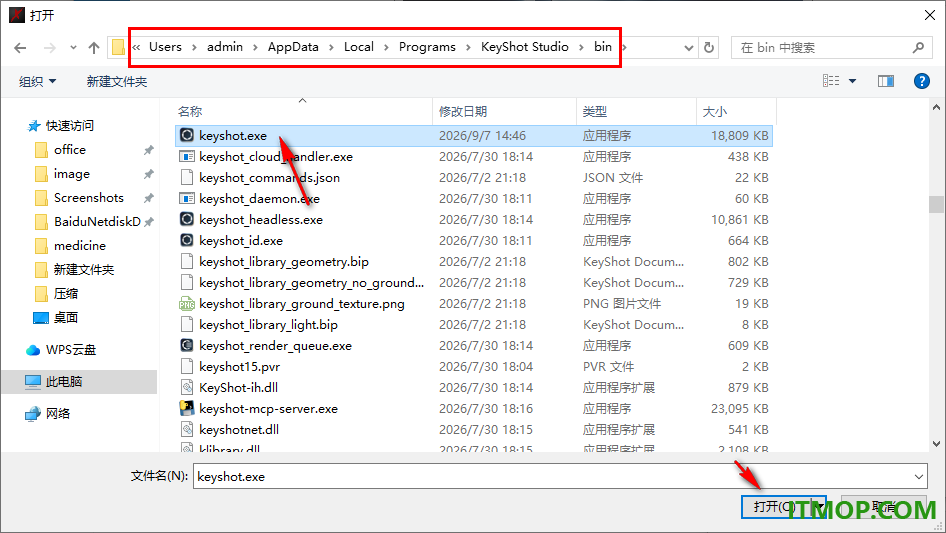
Task: Navigate to Users in the path
Action: [x=165, y=47]
